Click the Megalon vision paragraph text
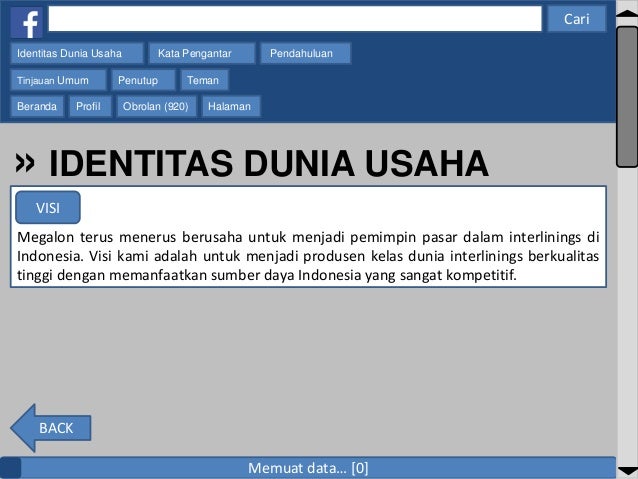Screen dimensions: 638x479 tap(308, 256)
